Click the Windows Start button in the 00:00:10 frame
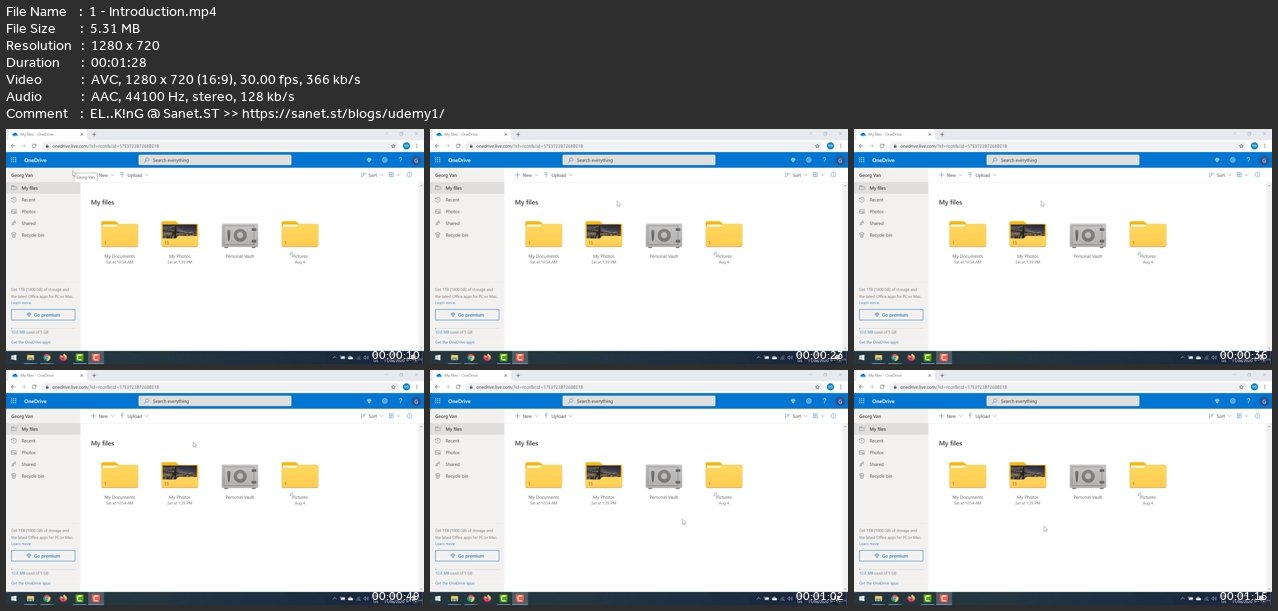1278x611 pixels. pos(14,357)
